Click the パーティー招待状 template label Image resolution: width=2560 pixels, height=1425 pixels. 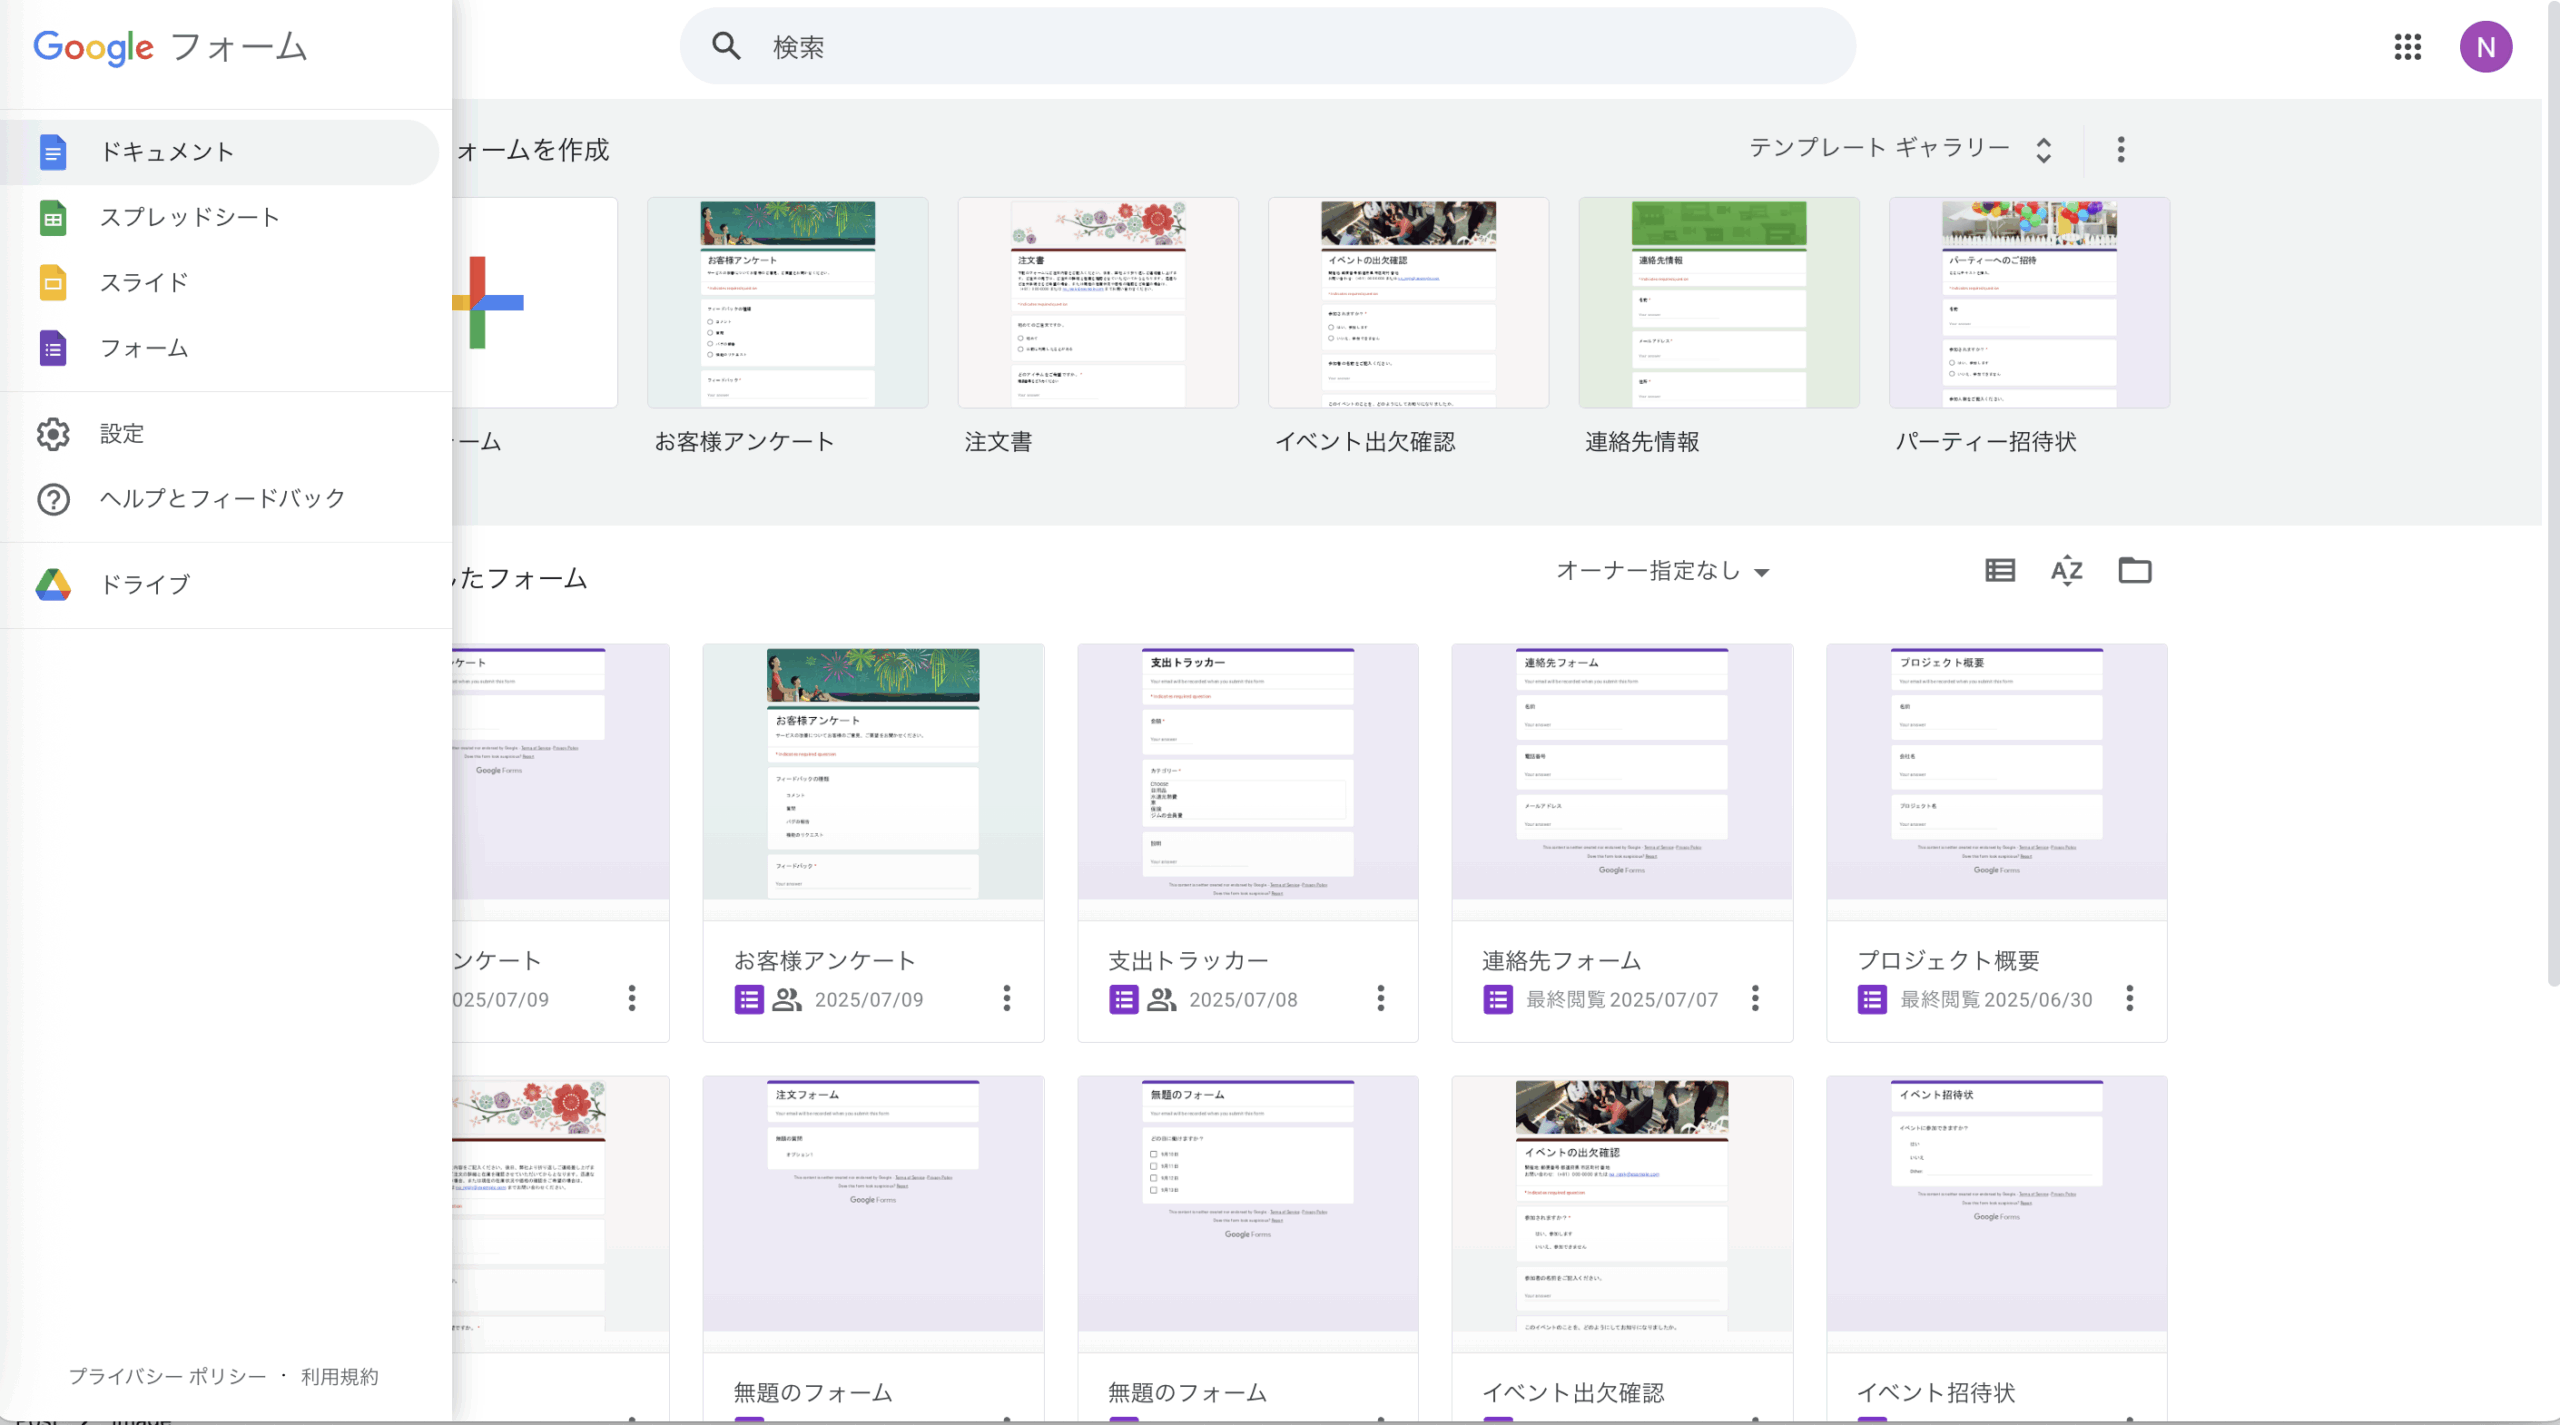(1986, 442)
